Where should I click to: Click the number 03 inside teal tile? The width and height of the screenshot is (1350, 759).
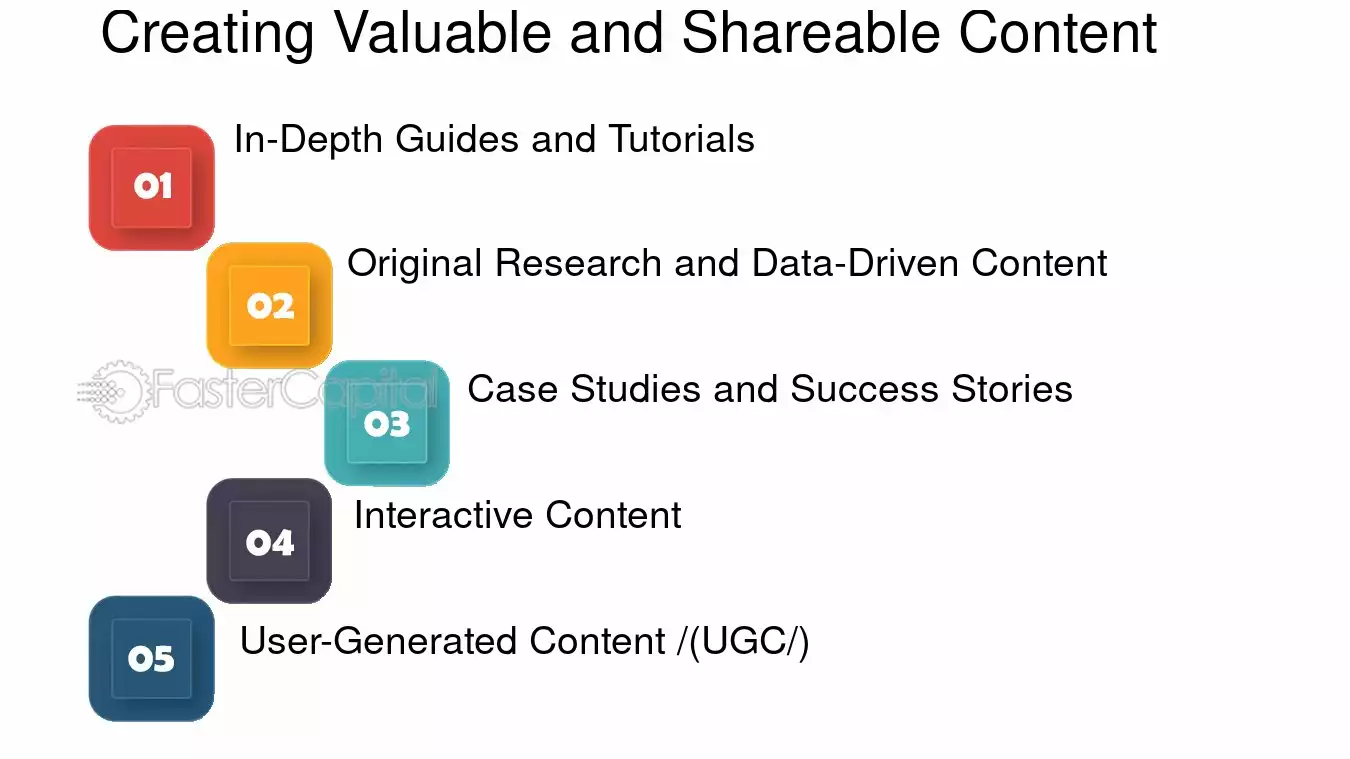point(387,424)
